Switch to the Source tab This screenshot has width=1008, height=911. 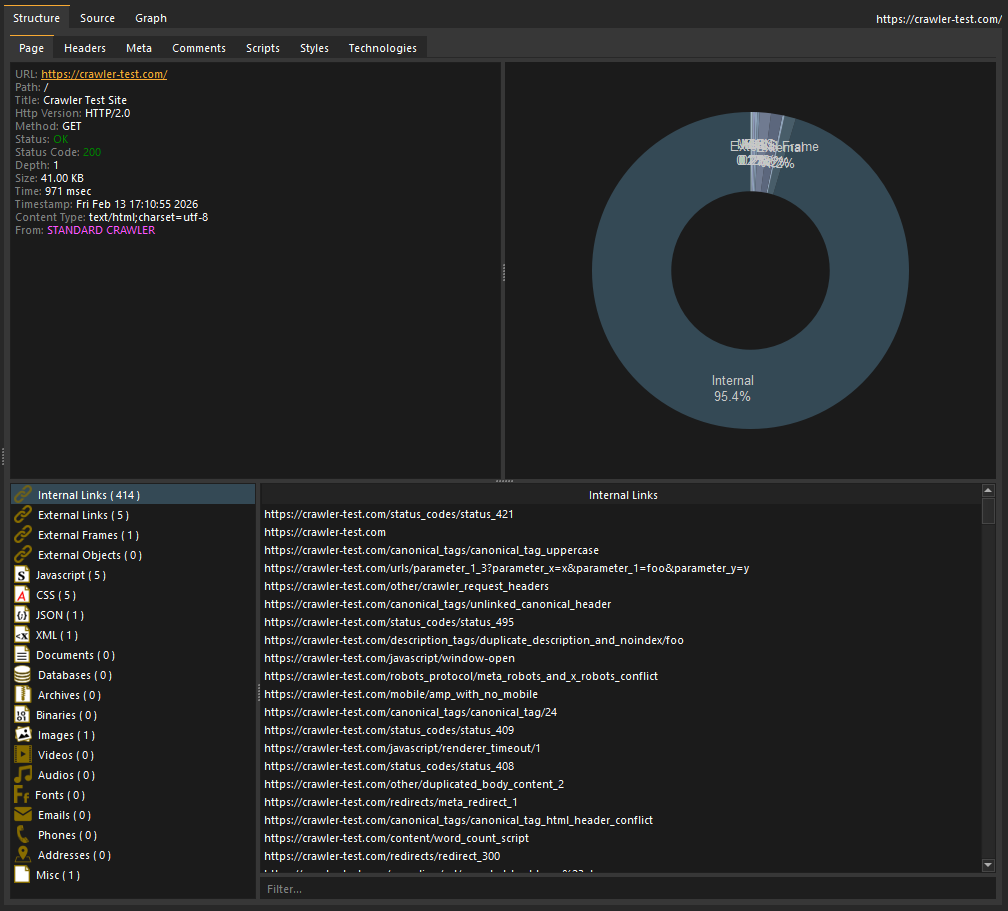coord(97,18)
